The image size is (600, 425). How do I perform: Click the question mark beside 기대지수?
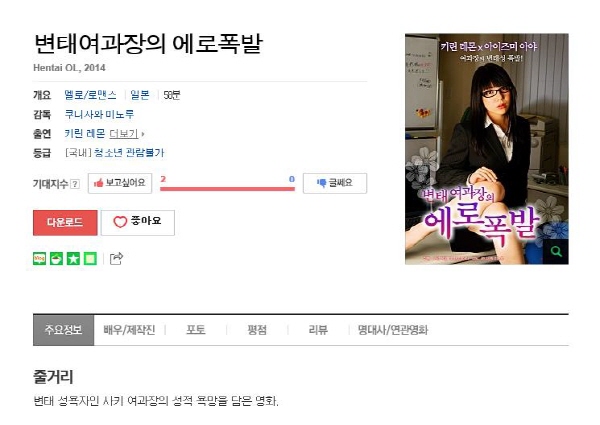tap(75, 184)
